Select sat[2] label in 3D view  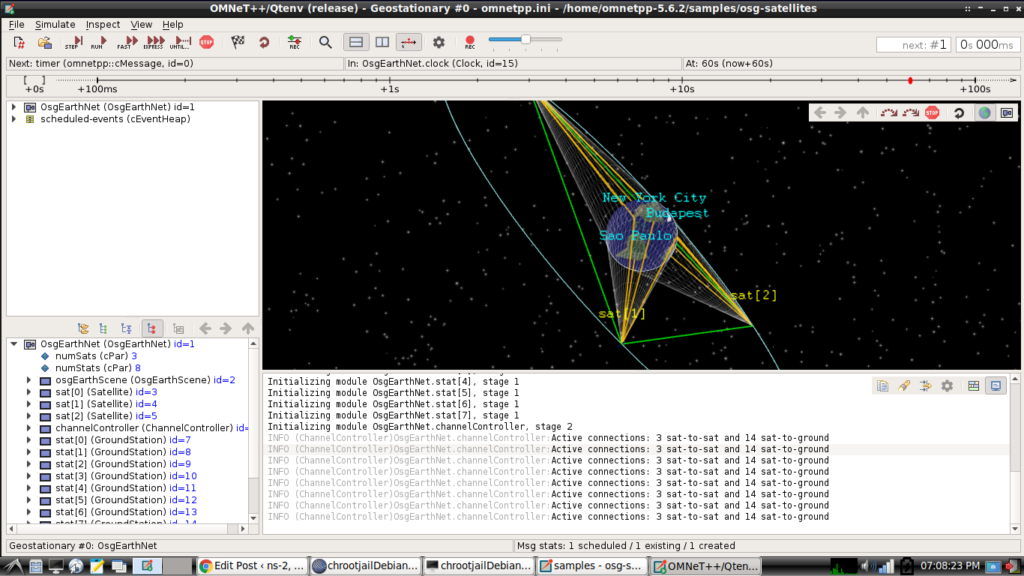[x=754, y=295]
